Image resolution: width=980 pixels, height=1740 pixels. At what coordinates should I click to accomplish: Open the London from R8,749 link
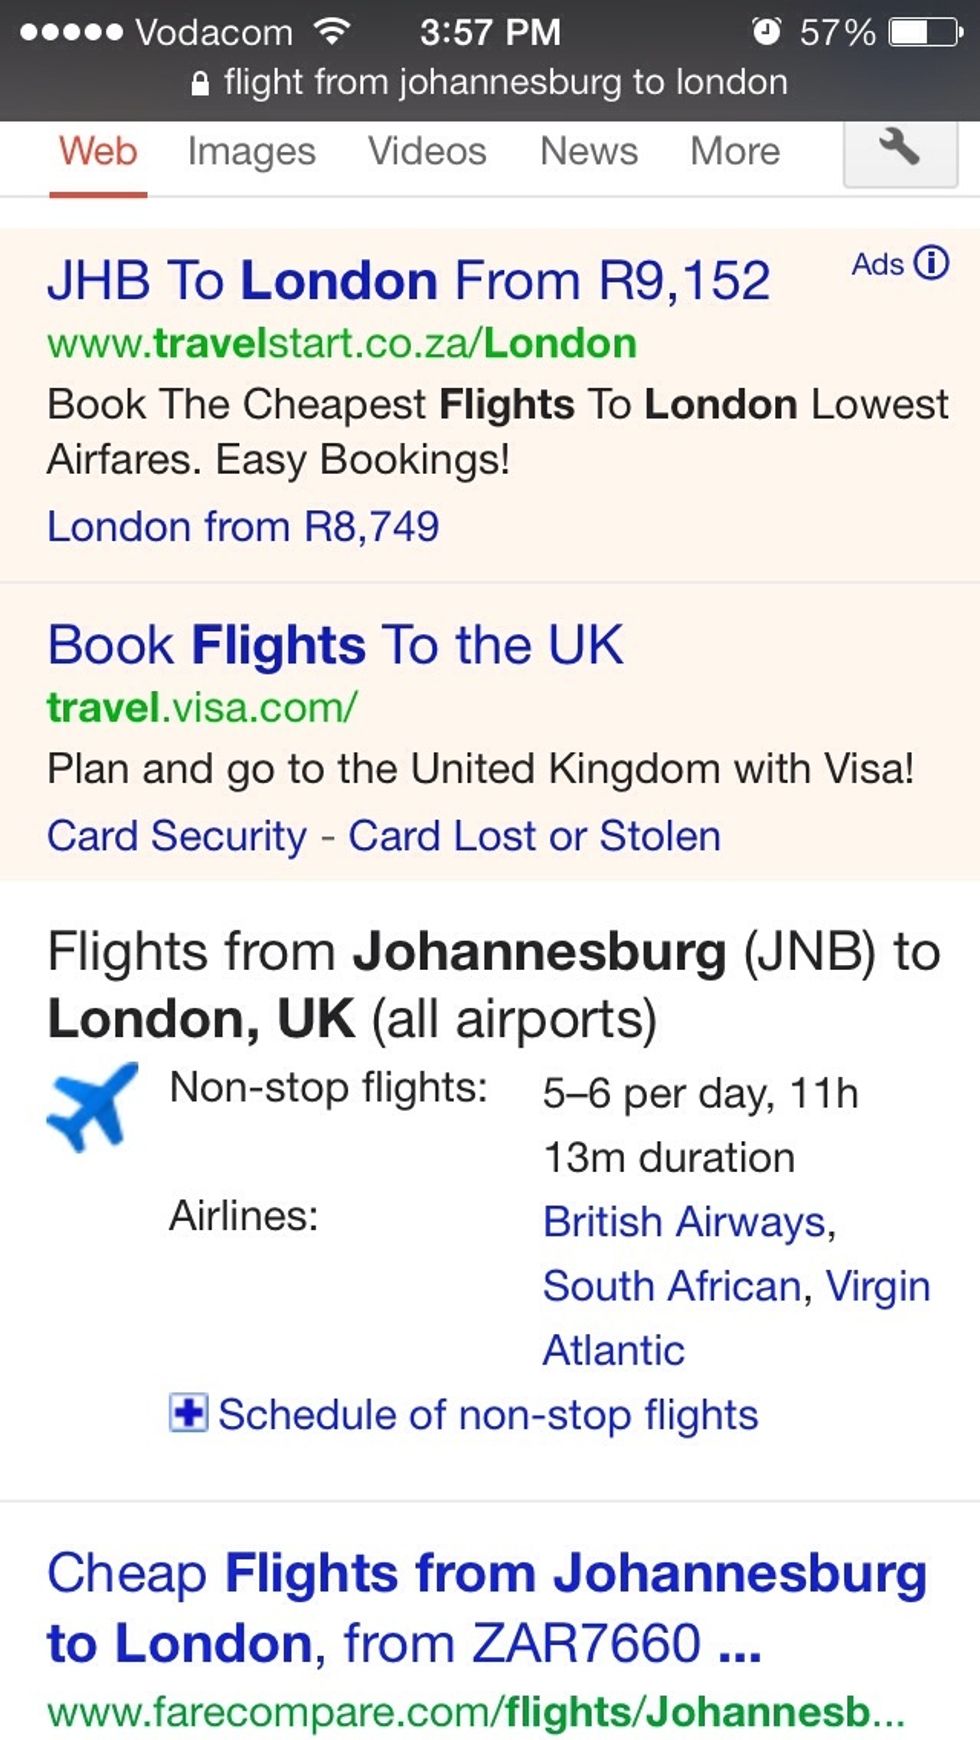[243, 527]
